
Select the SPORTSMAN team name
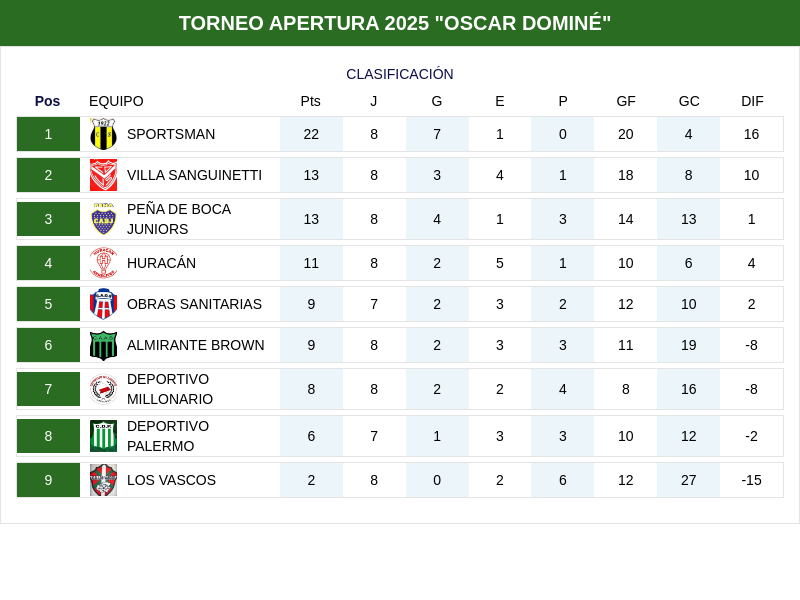[x=171, y=134]
